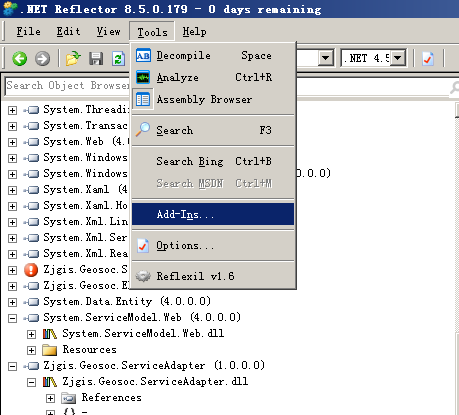Open assembly with the folder icon
This screenshot has width=459, height=415.
[x=73, y=59]
